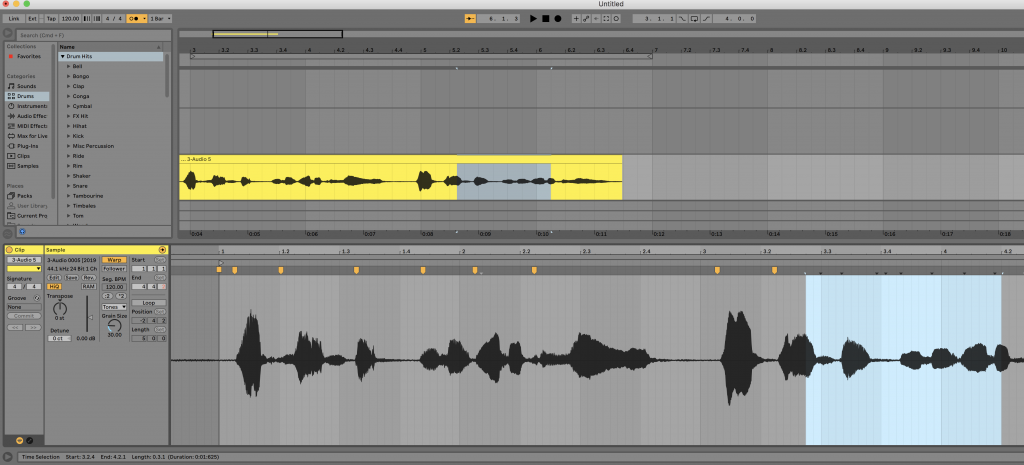
Task: Start playback with the Play button
Action: point(533,18)
